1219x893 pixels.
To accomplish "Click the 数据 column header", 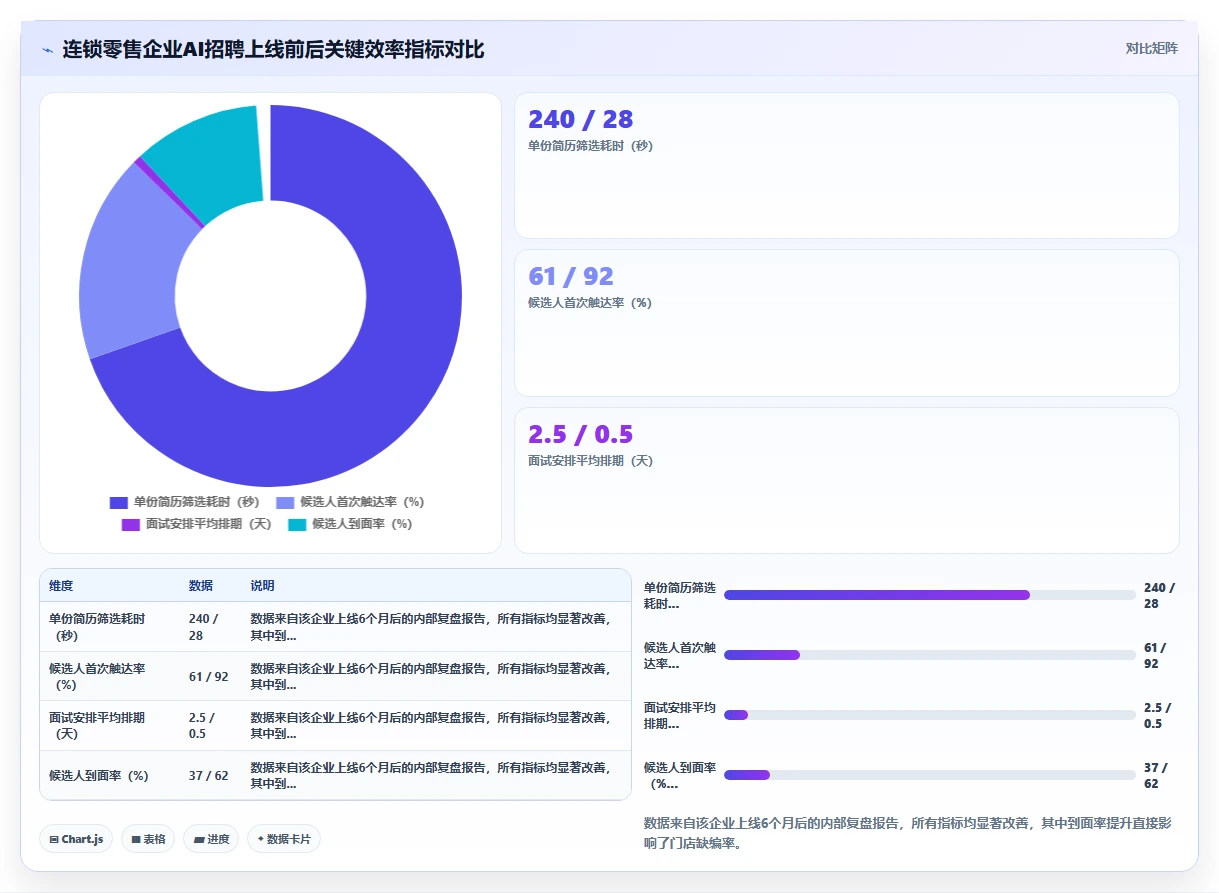I will pos(201,586).
